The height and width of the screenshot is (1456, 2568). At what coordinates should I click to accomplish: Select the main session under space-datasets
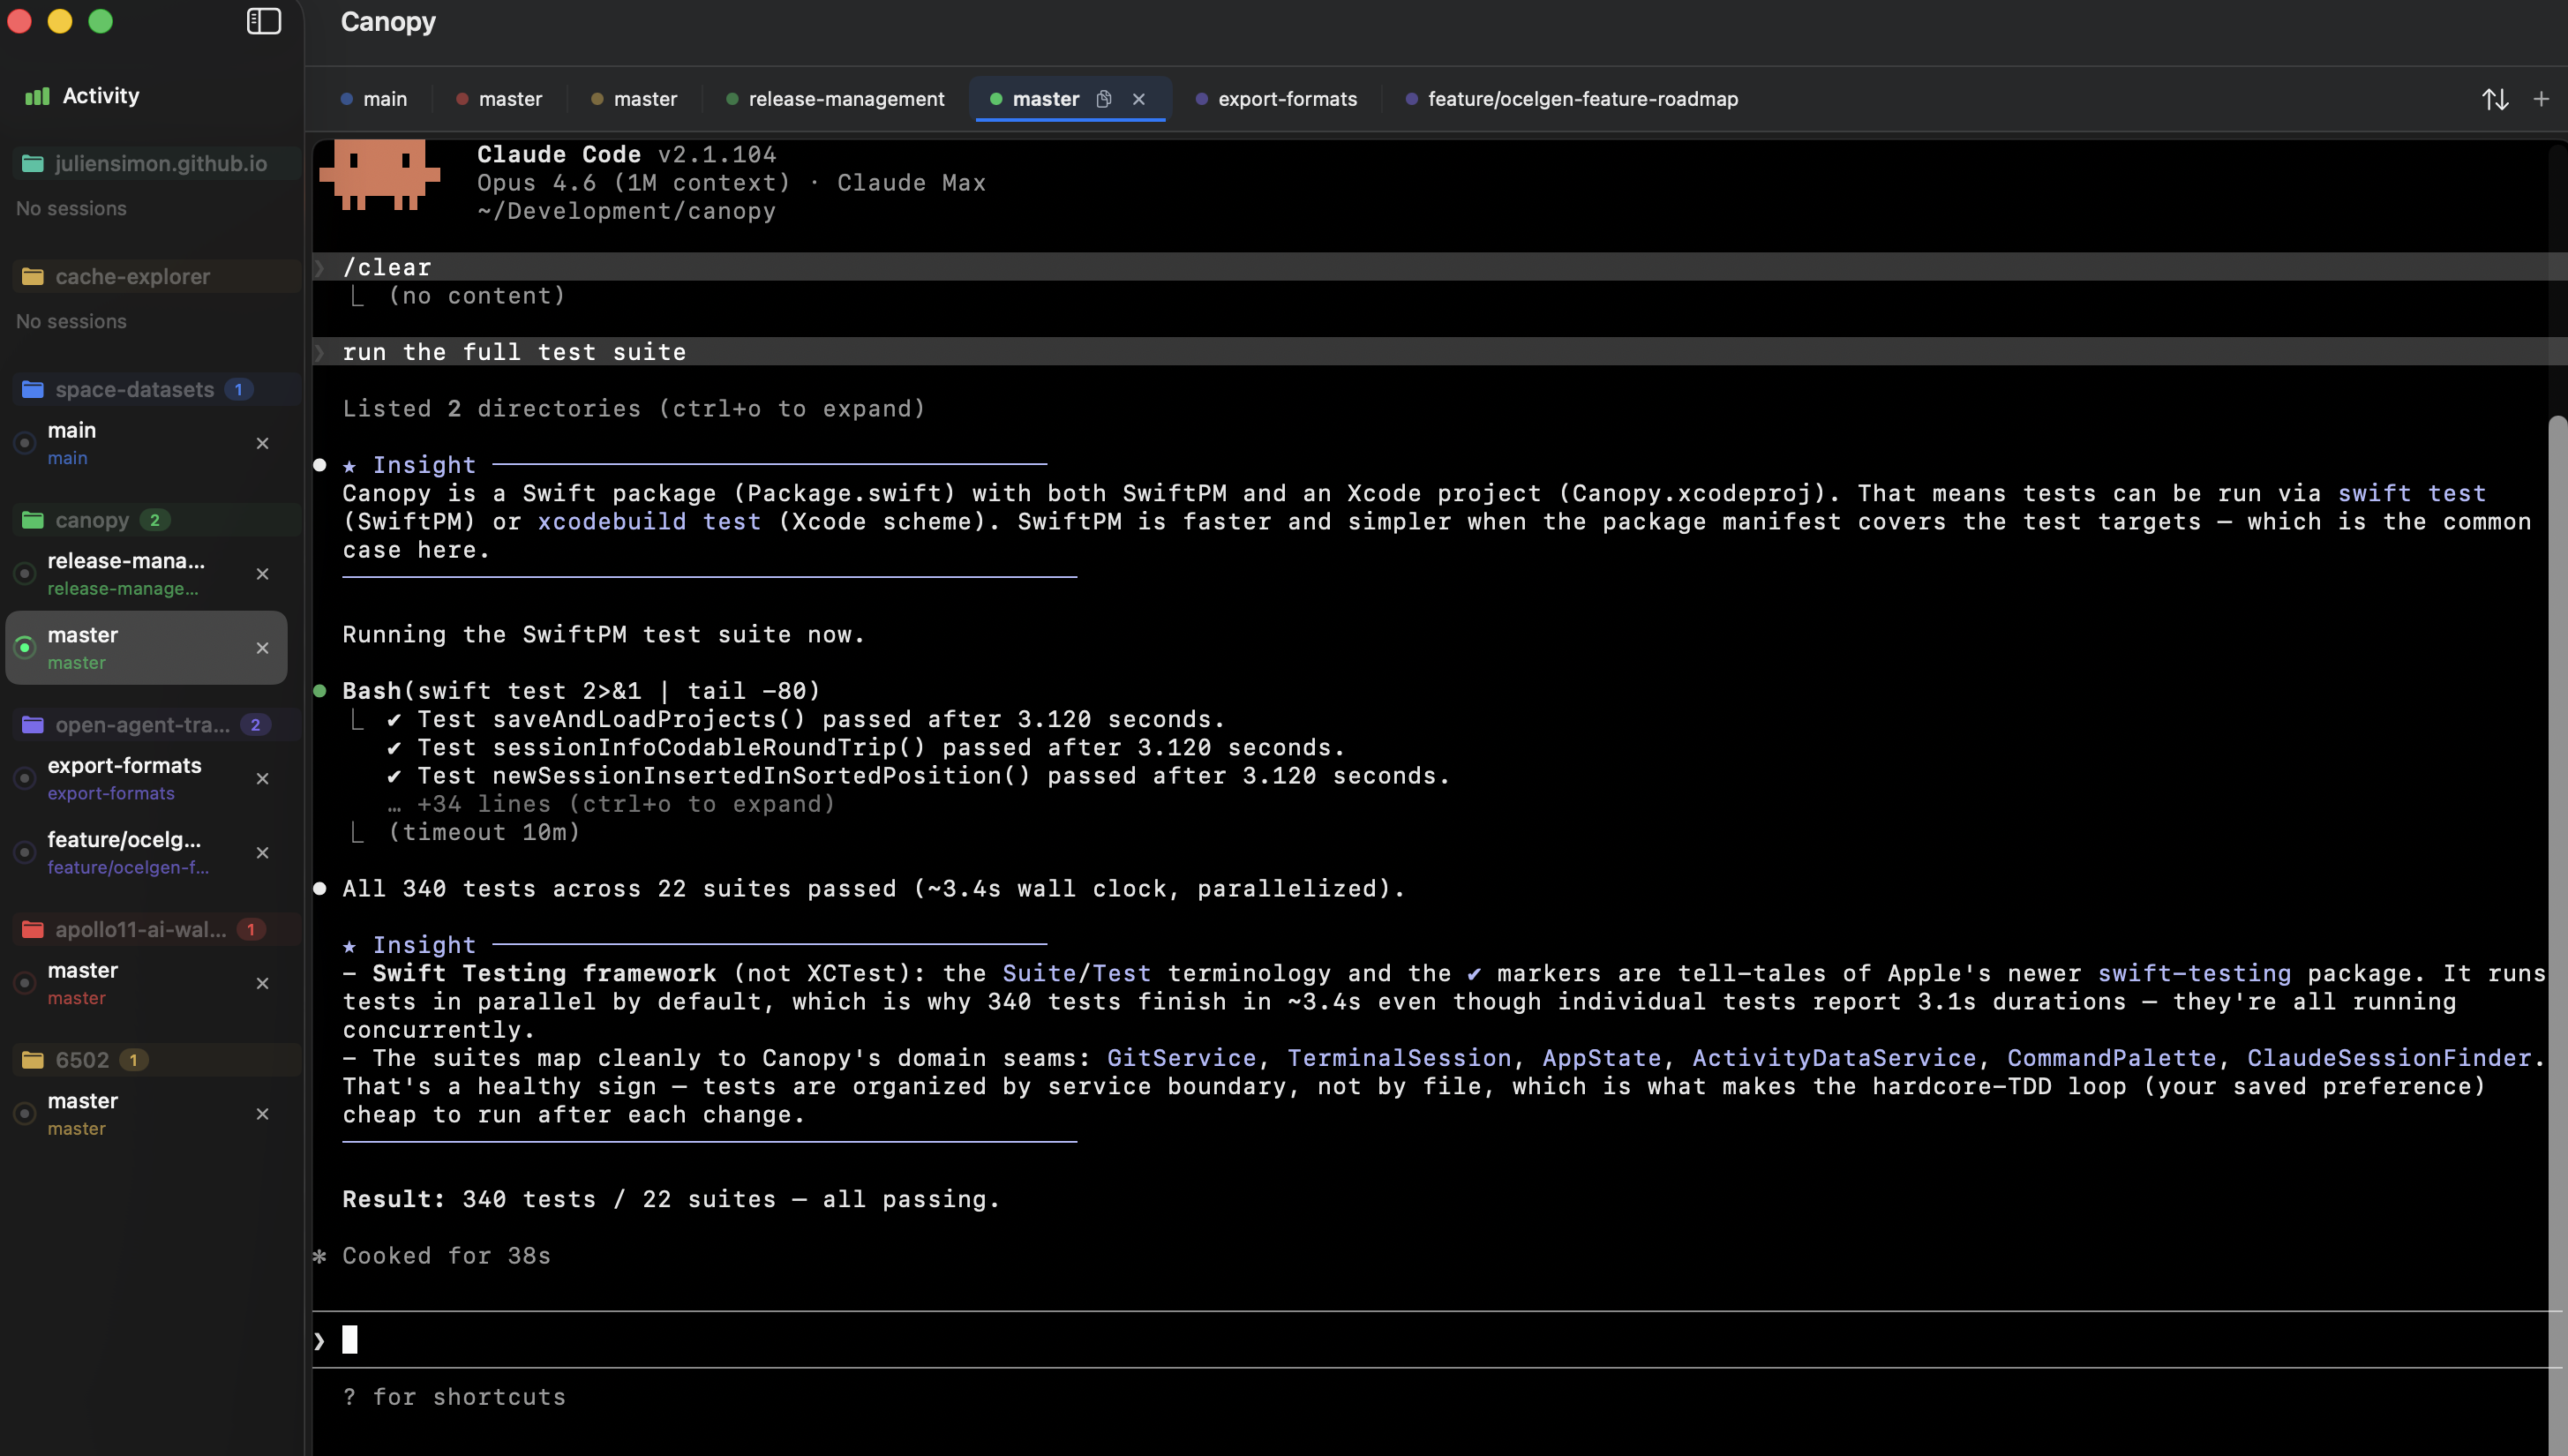click(x=146, y=443)
